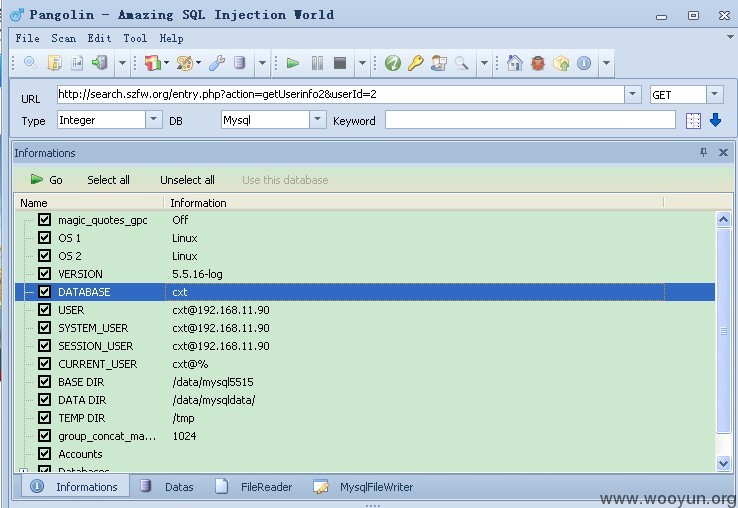Toggle the VERSION checkbox
Image resolution: width=738 pixels, height=508 pixels.
(44, 274)
